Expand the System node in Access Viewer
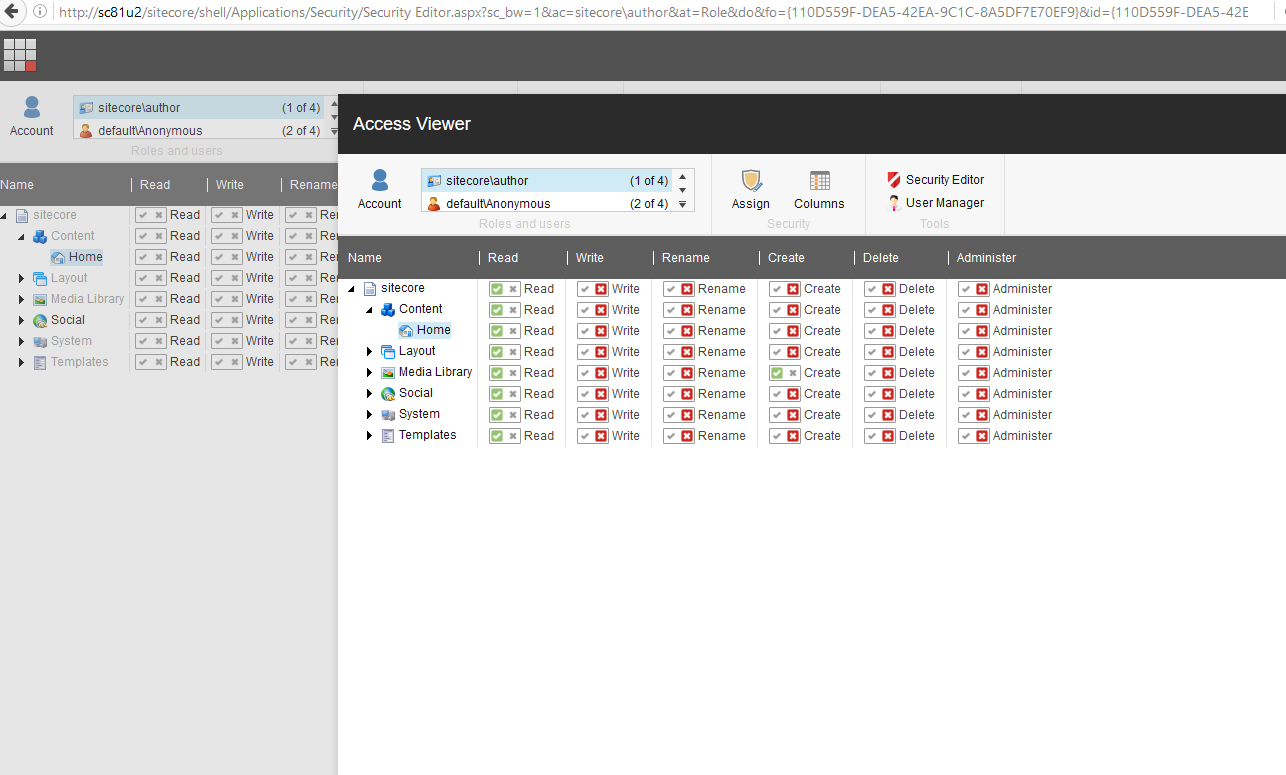This screenshot has width=1286, height=775. pyautogui.click(x=370, y=415)
